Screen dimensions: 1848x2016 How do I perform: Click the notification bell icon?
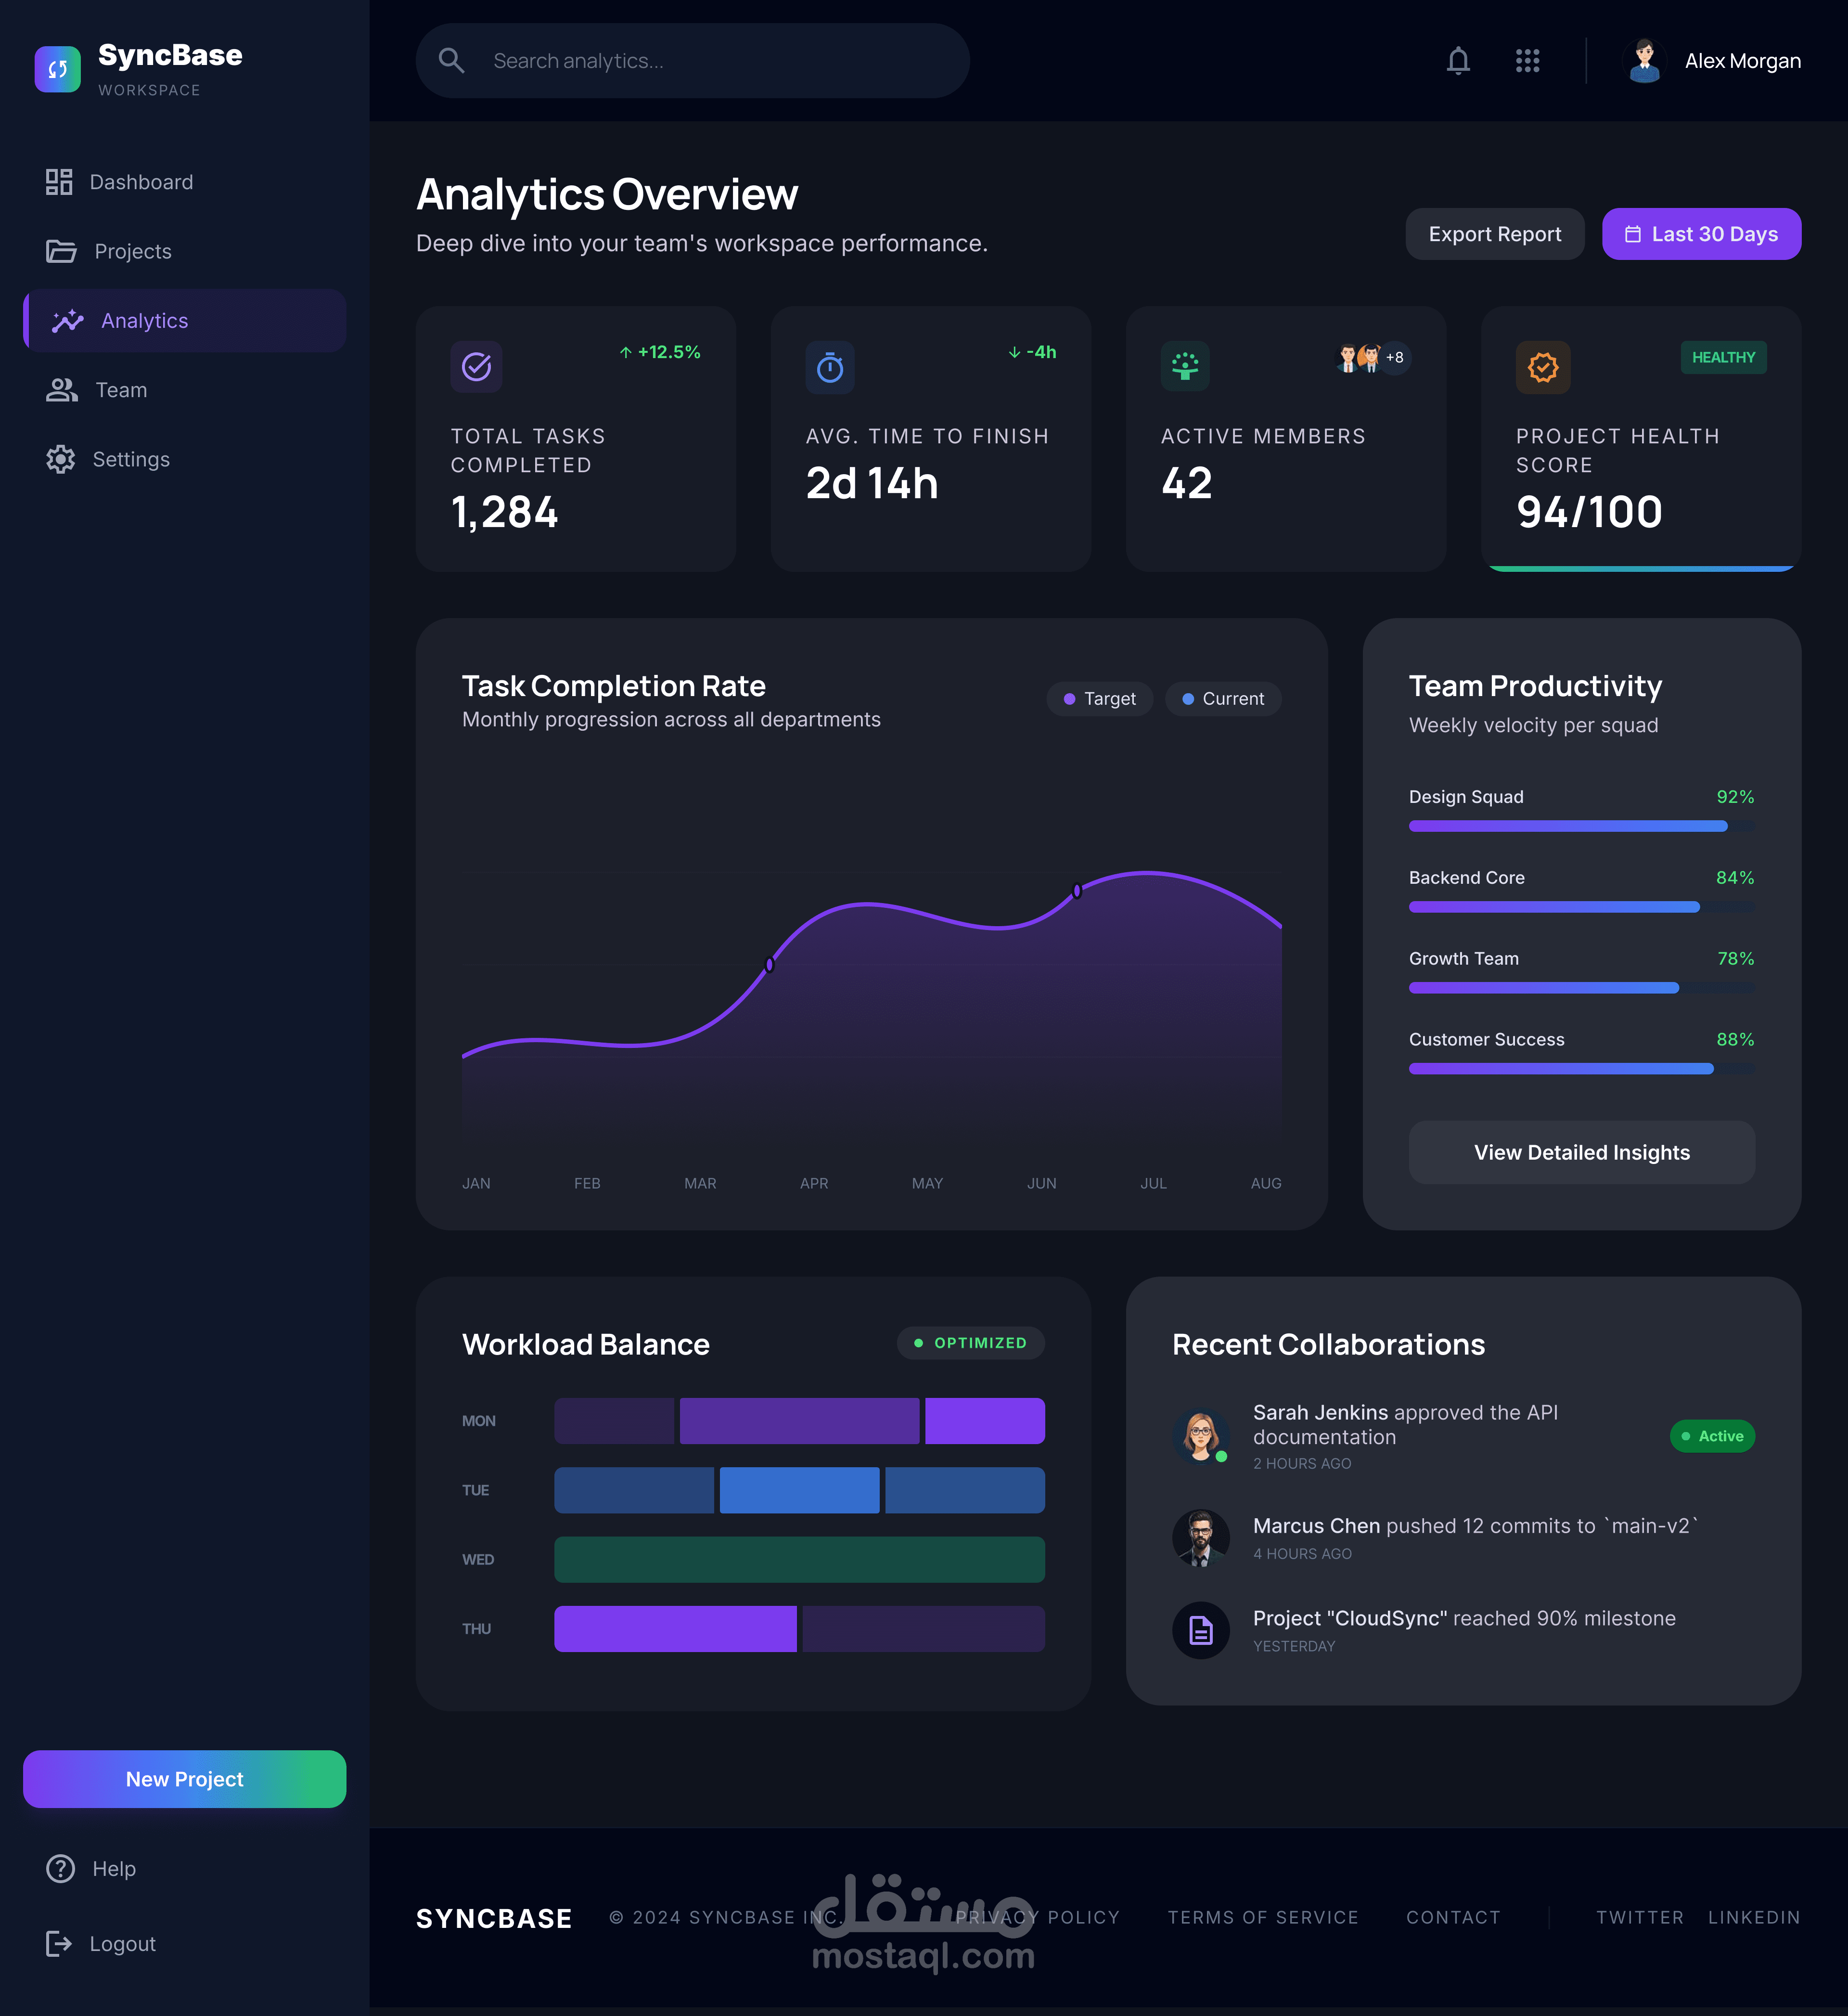[x=1458, y=61]
